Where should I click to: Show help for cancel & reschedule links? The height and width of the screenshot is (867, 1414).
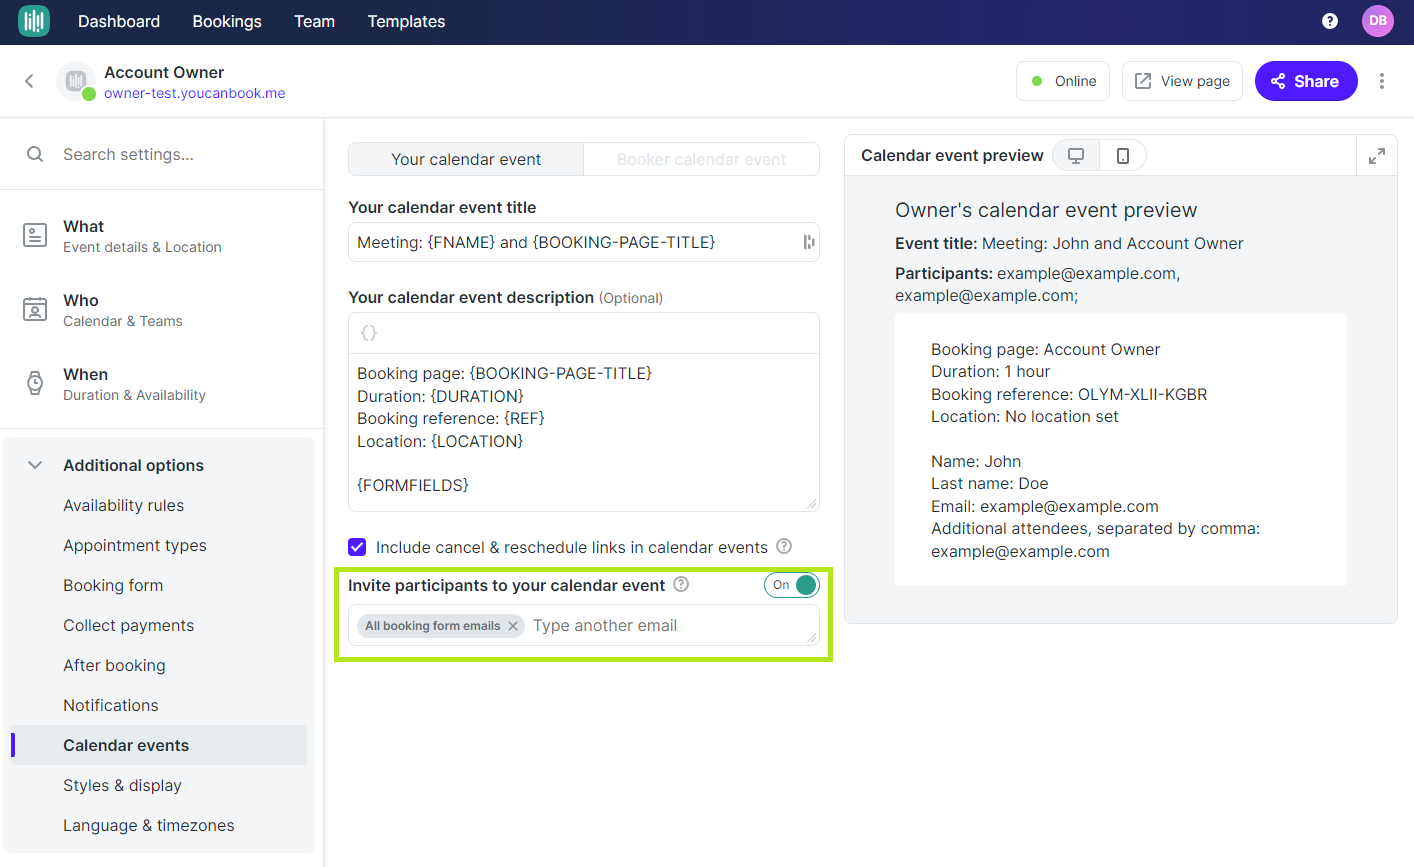(784, 546)
